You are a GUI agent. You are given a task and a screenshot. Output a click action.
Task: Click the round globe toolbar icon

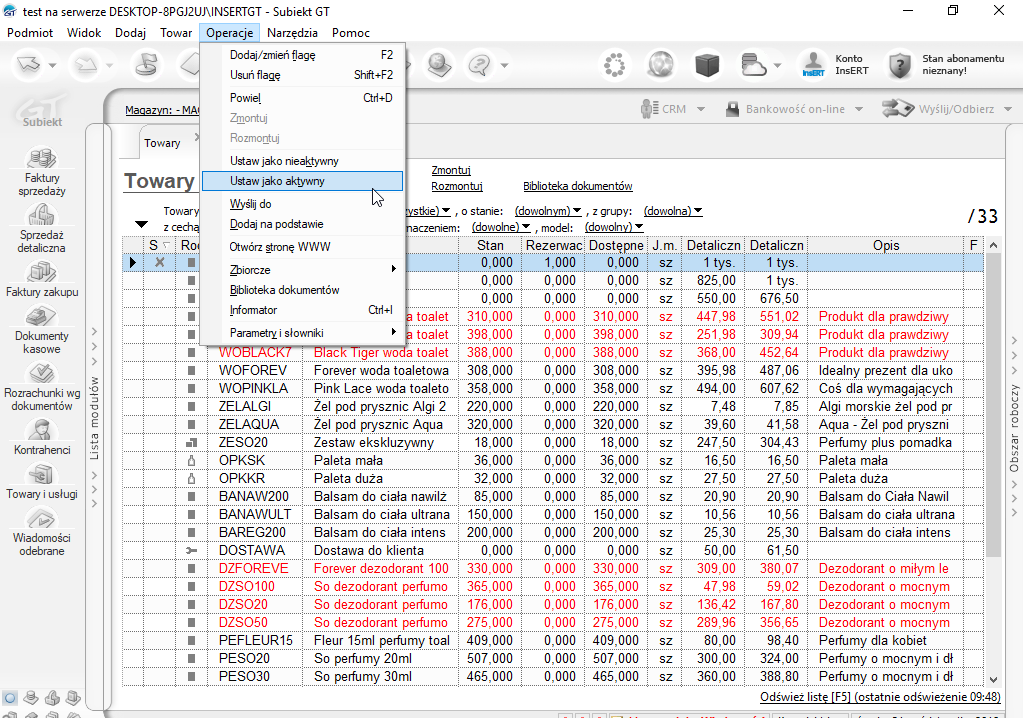[660, 65]
